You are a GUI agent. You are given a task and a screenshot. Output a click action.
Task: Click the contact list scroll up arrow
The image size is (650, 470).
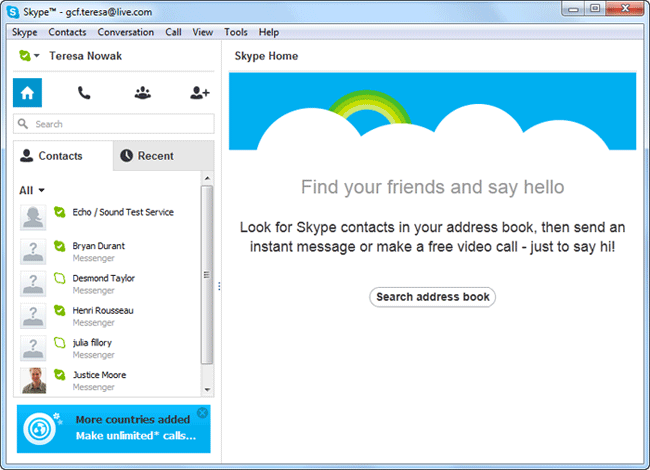click(207, 178)
